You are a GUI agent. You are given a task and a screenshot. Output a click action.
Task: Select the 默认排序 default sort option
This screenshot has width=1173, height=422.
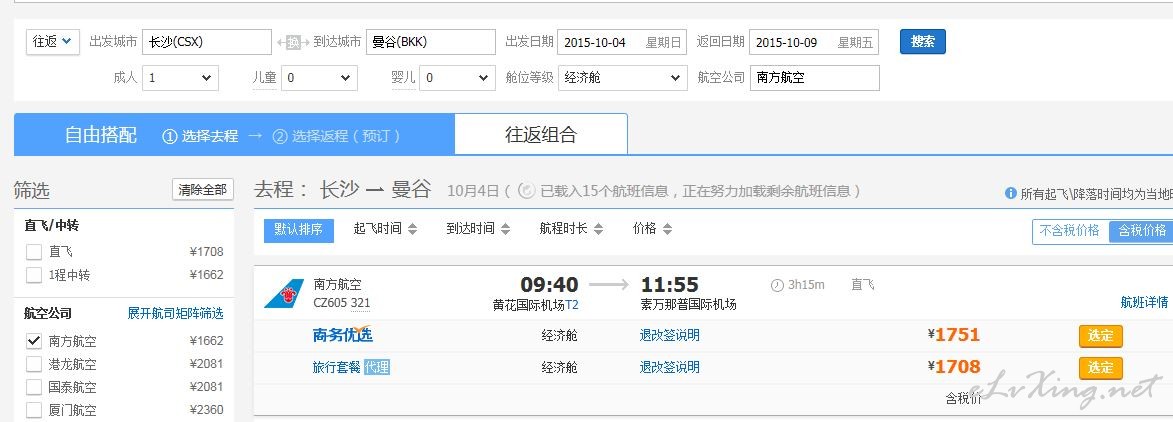point(298,230)
